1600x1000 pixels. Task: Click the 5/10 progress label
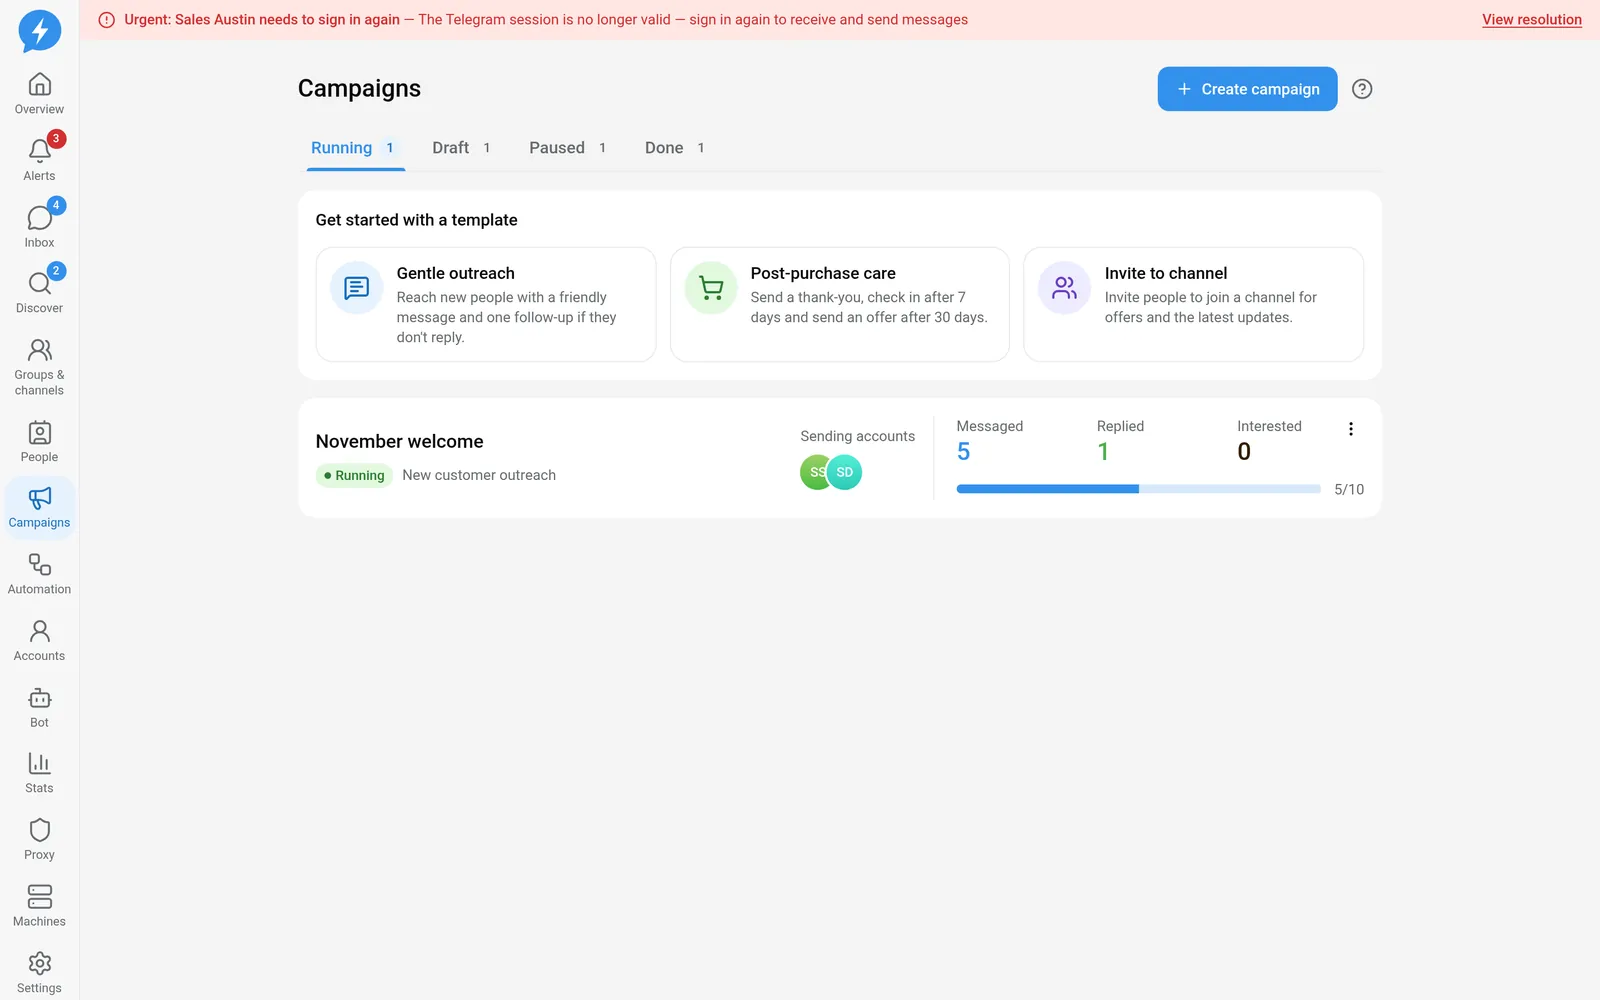[1349, 490]
